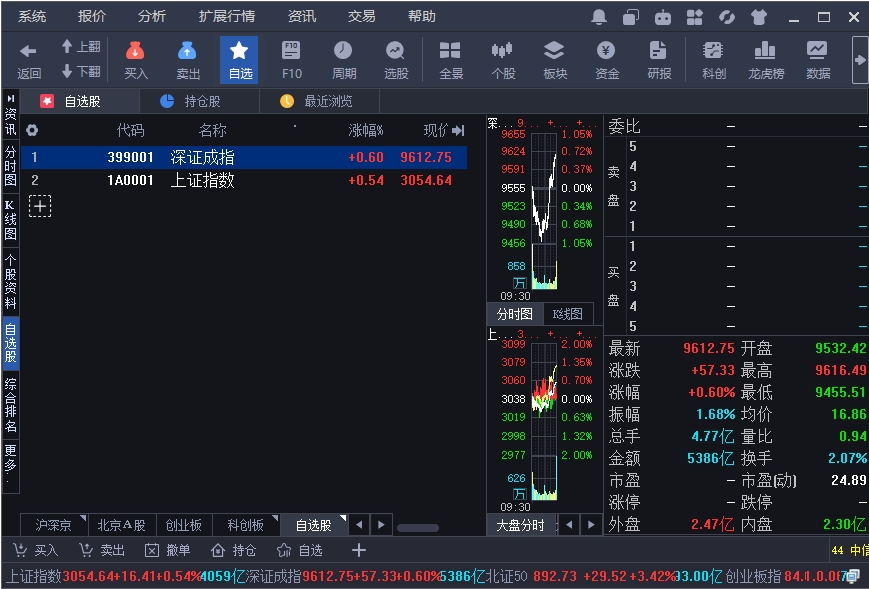The width and height of the screenshot is (869, 589).
Task: Click the 返回 back arrow icon
Action: click(x=28, y=52)
